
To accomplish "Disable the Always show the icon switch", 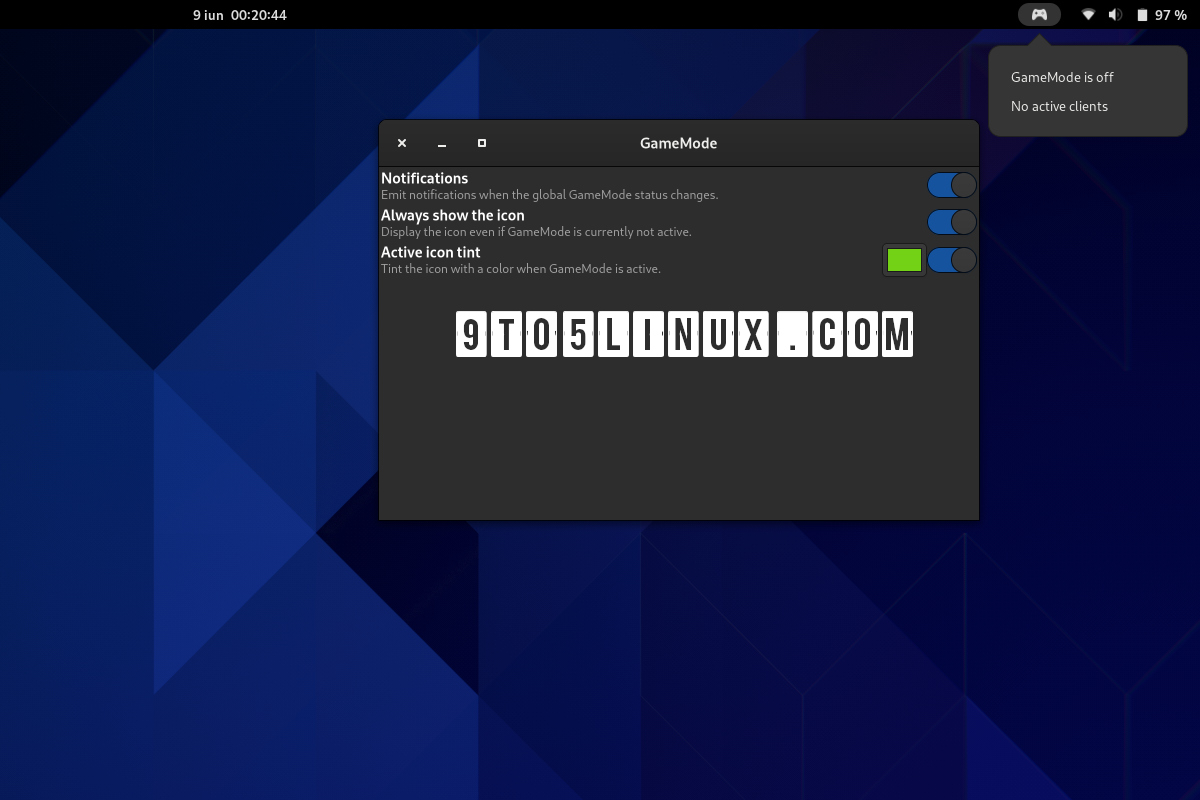I will pos(951,221).
